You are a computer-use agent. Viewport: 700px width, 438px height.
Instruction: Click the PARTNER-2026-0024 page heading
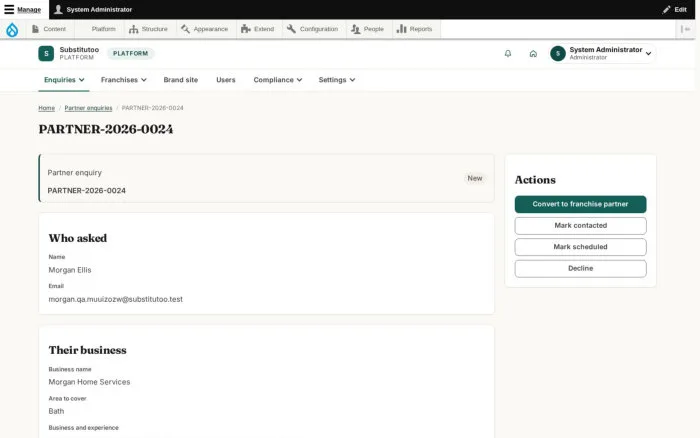click(x=106, y=129)
